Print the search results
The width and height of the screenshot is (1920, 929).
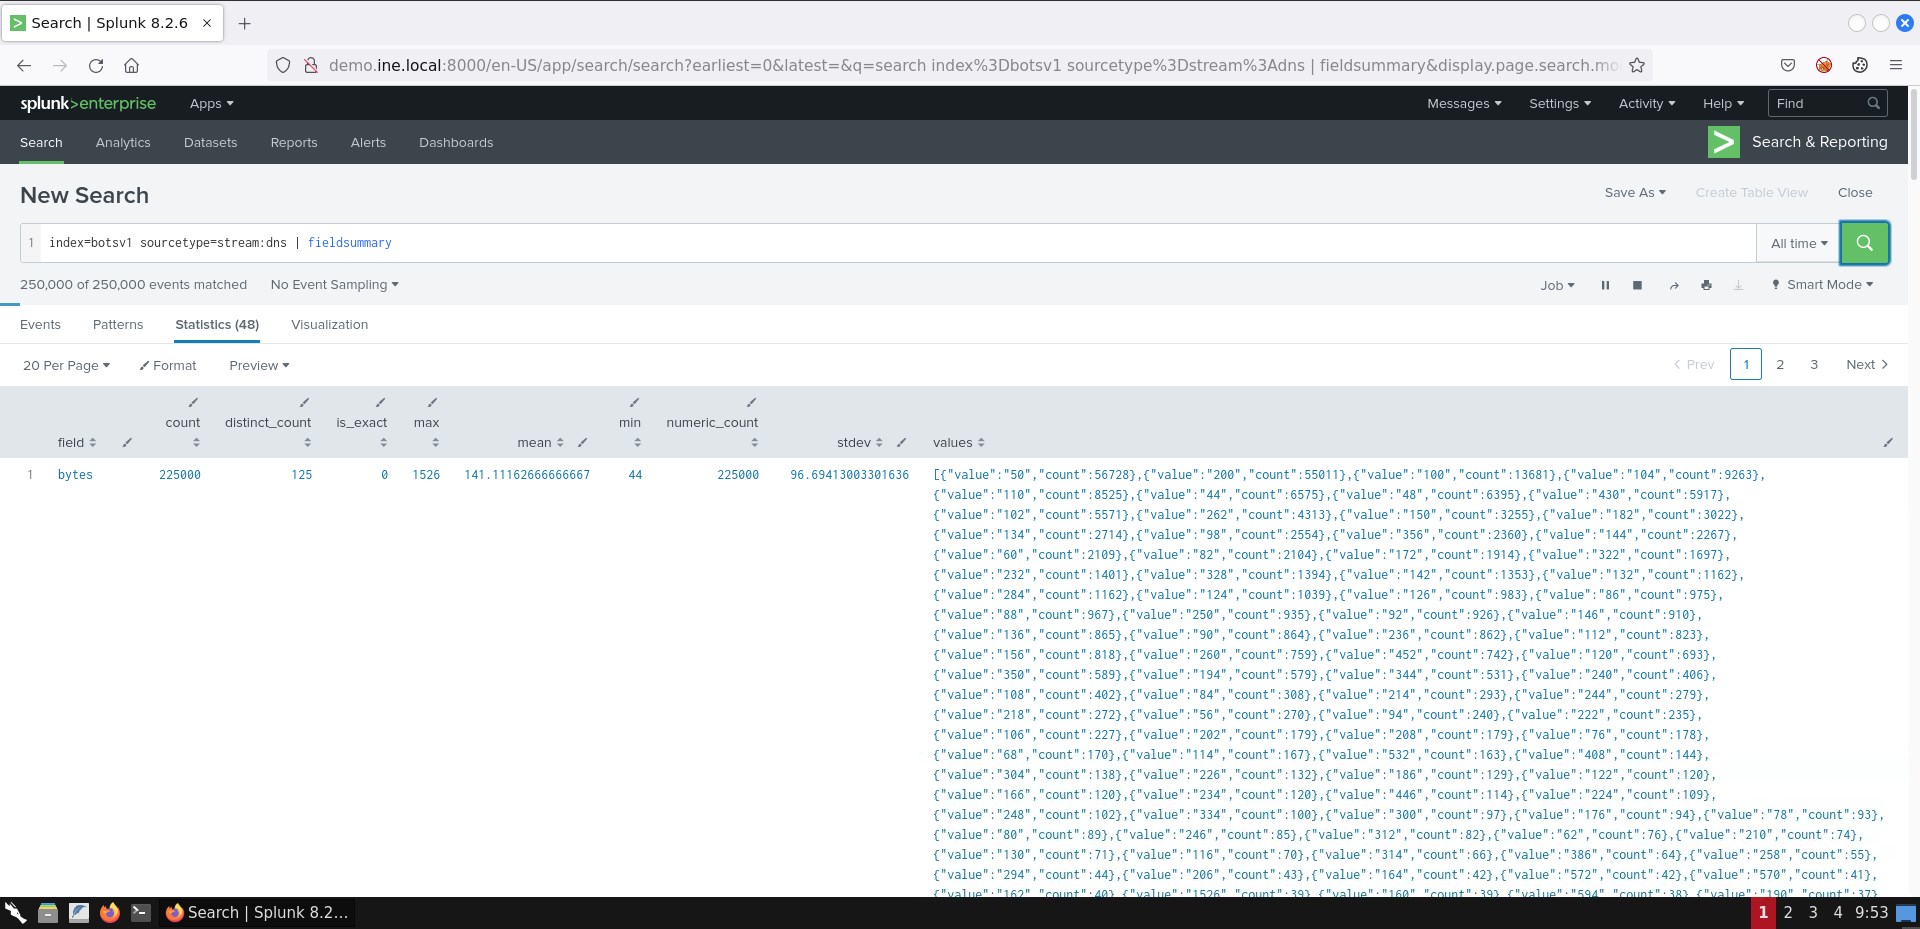pos(1706,285)
